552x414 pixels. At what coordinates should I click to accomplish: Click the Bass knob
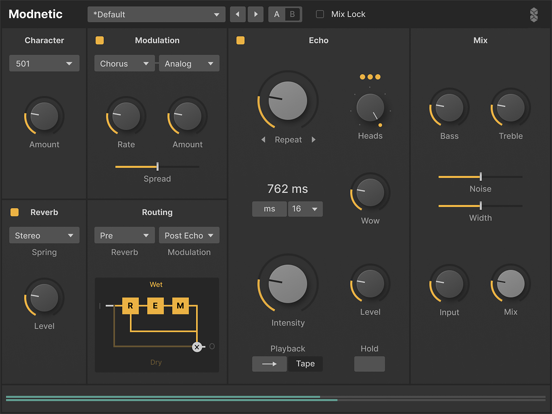pyautogui.click(x=449, y=107)
